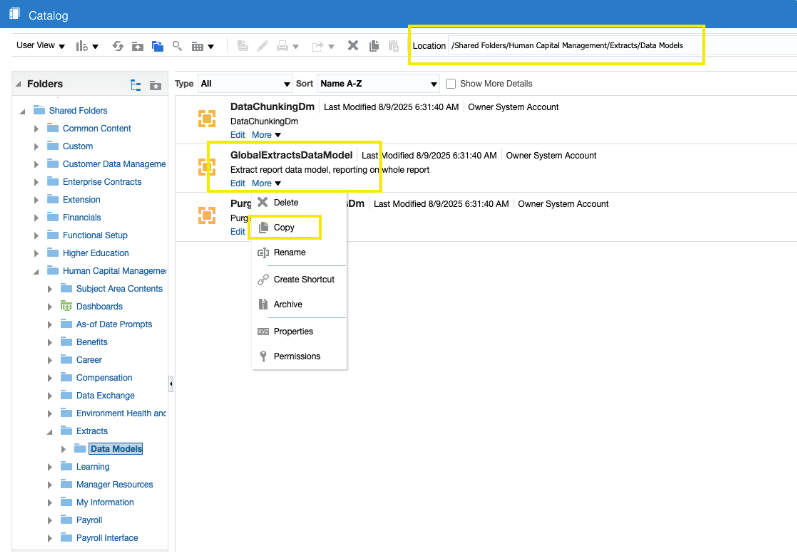Screen dimensions: 797x552
Task: Select the As-of Date Prompts folder
Action: pos(114,324)
